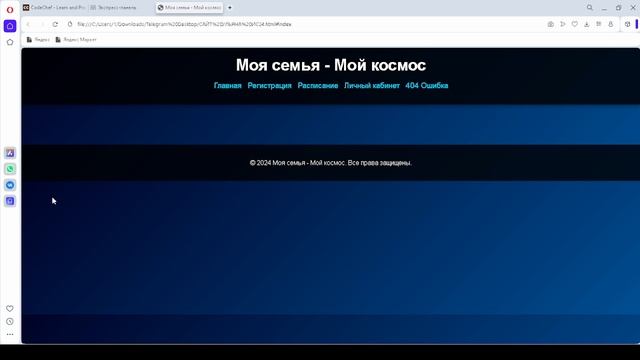
Task: Open the sidebar pentagon workspace icon
Action: (x=10, y=42)
